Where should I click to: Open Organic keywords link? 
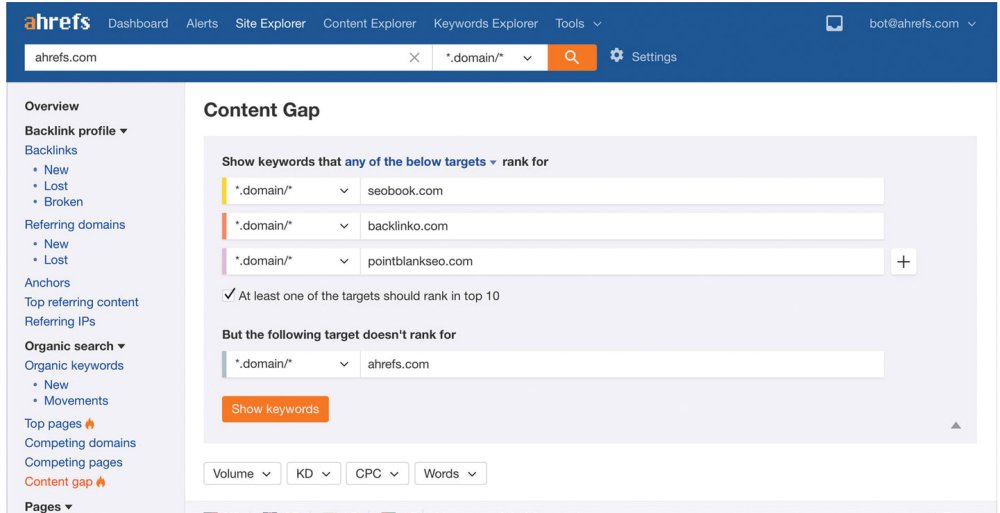[74, 366]
